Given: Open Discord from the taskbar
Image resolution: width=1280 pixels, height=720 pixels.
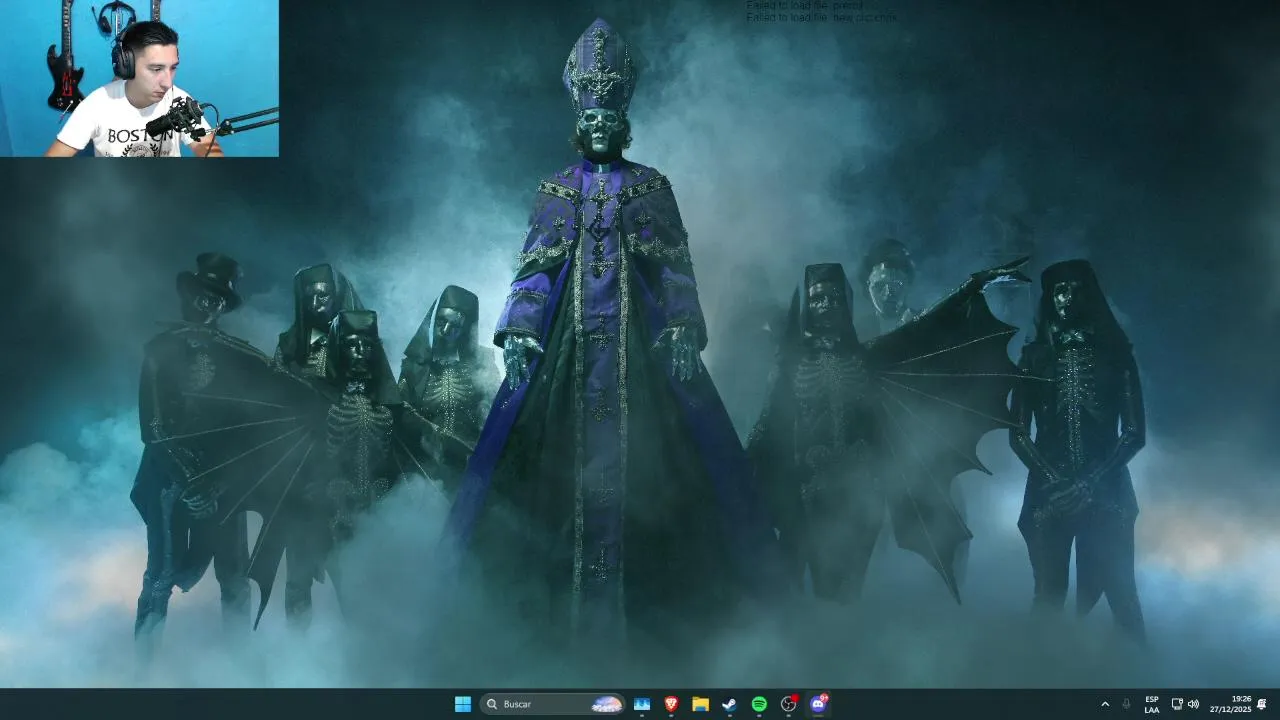Looking at the screenshot, I should pyautogui.click(x=818, y=704).
